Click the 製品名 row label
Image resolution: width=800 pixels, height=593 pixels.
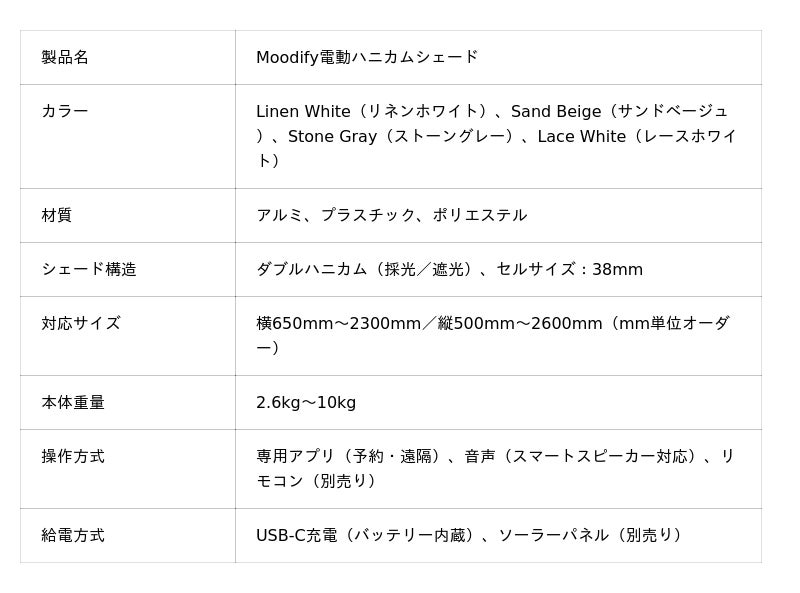pos(65,57)
